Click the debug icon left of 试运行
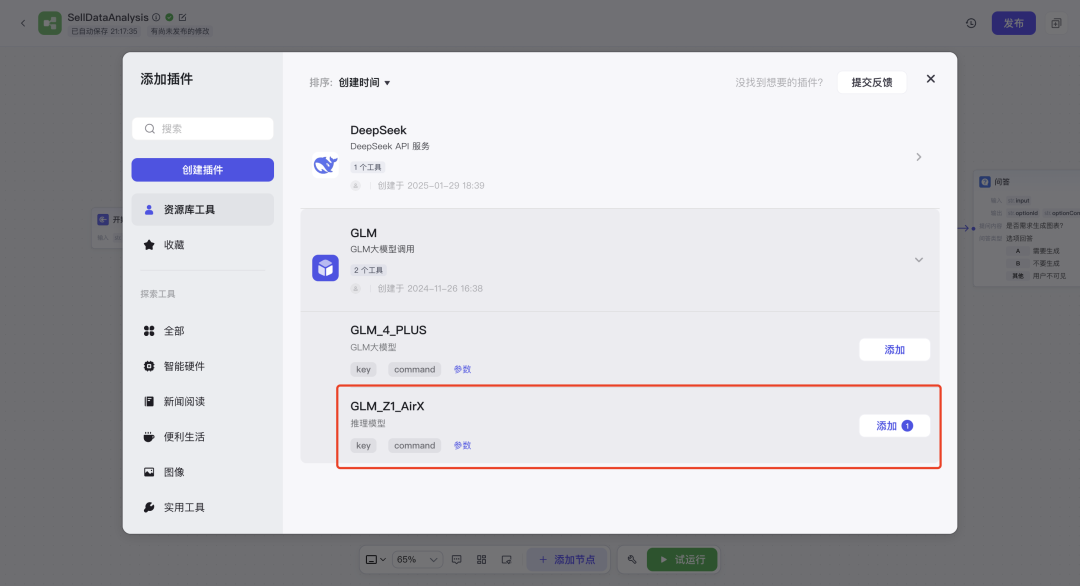The width and height of the screenshot is (1080, 586). click(x=632, y=560)
